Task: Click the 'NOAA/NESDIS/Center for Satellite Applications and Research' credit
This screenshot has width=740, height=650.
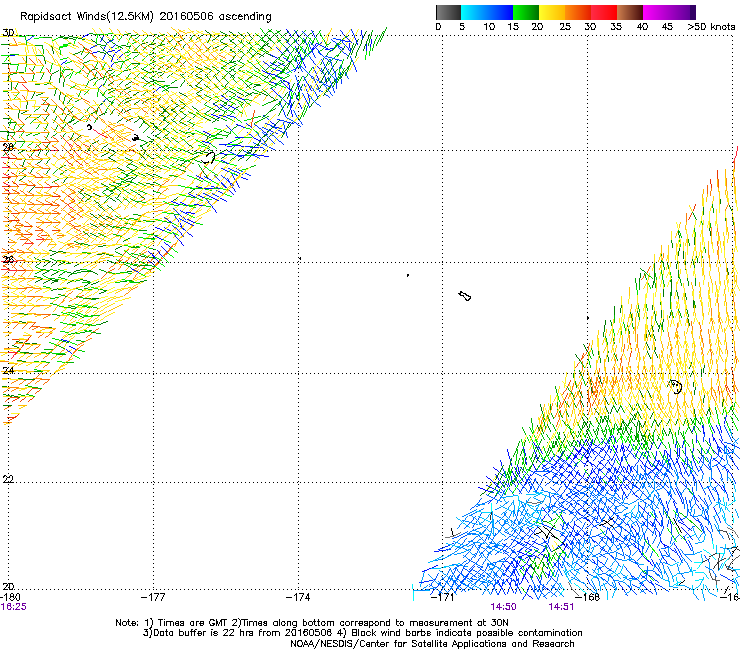Action: coord(432,644)
